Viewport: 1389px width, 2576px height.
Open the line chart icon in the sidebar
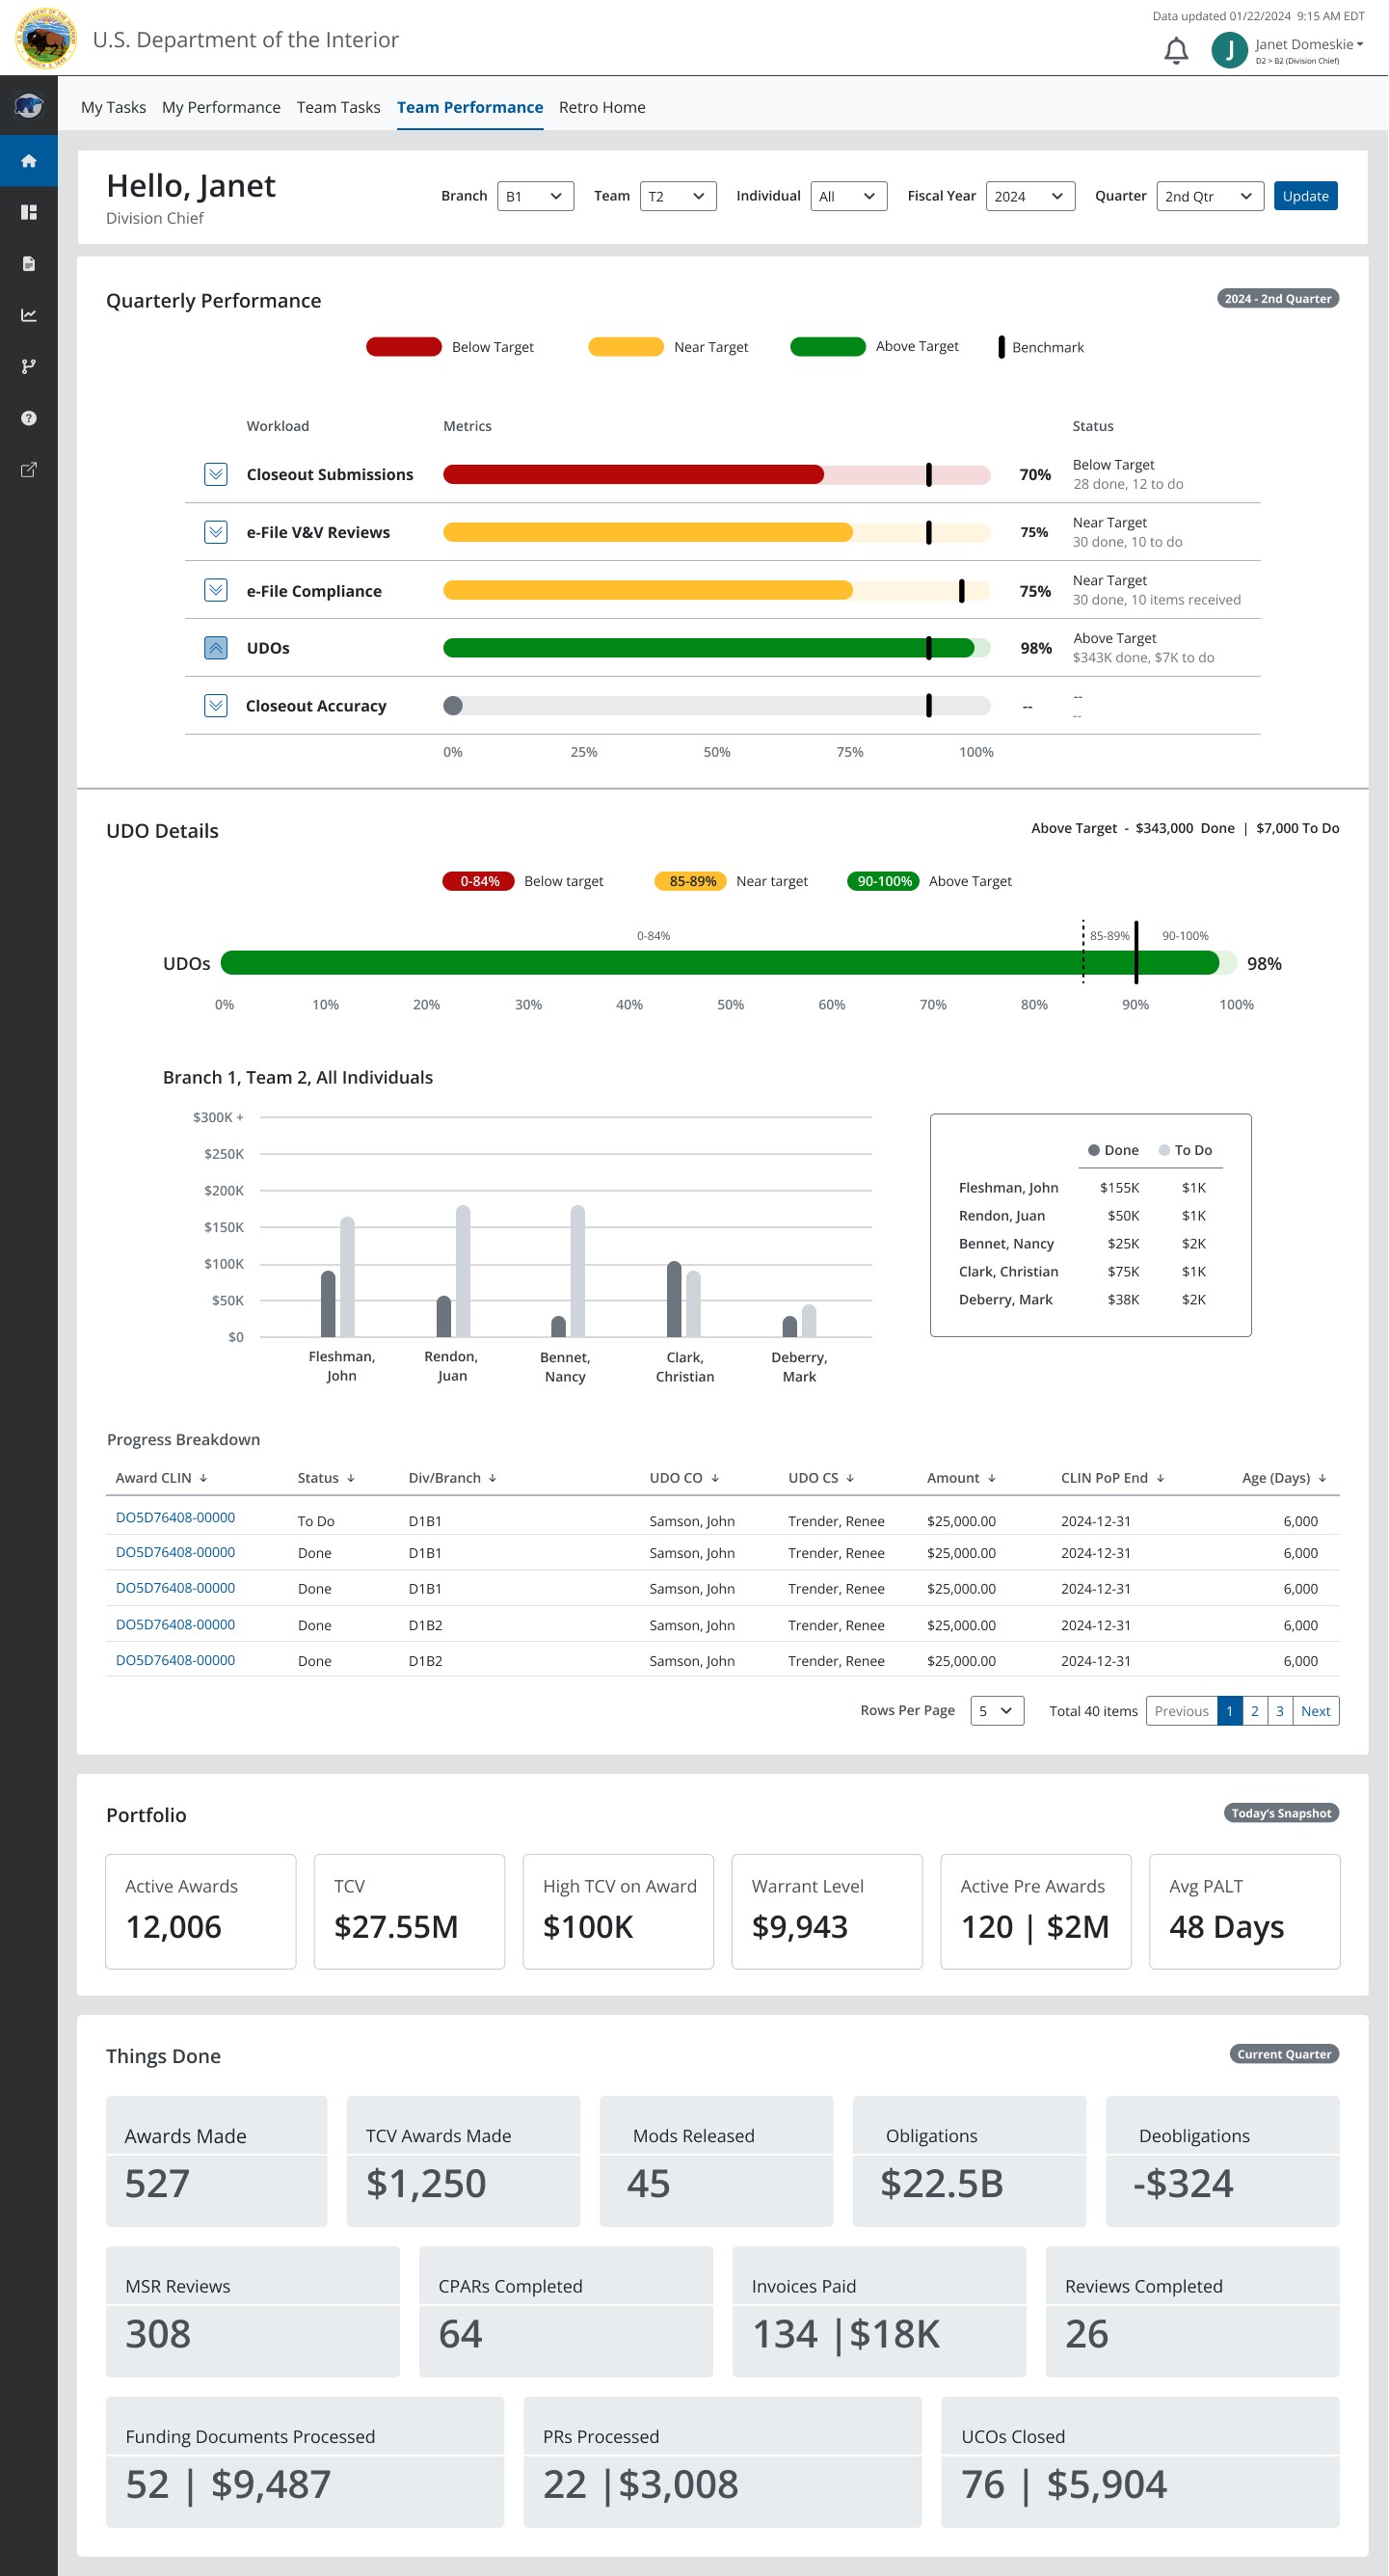click(x=29, y=315)
